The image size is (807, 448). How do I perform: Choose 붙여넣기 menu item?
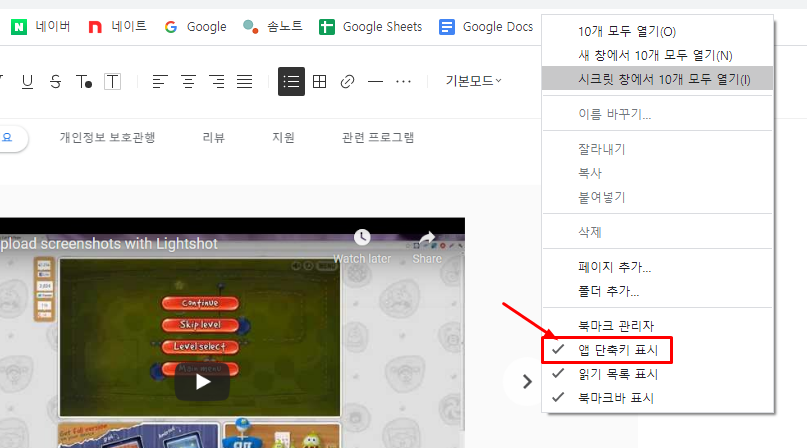point(657,197)
